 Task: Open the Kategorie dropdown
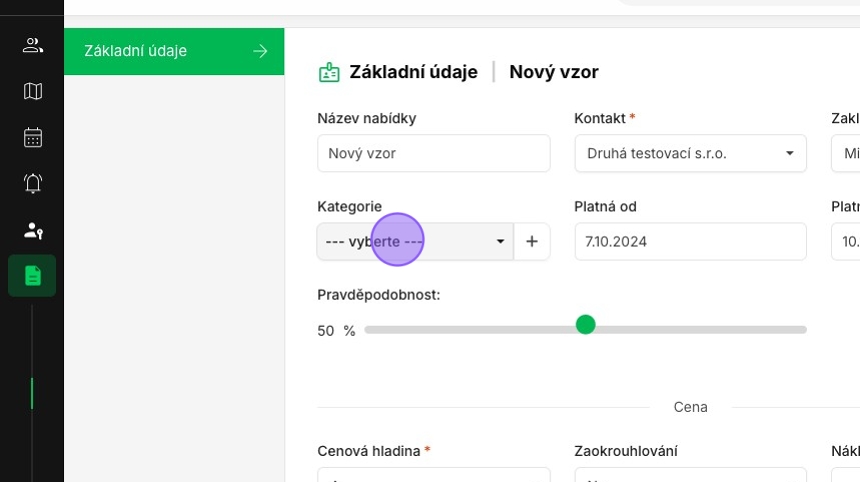(x=415, y=242)
